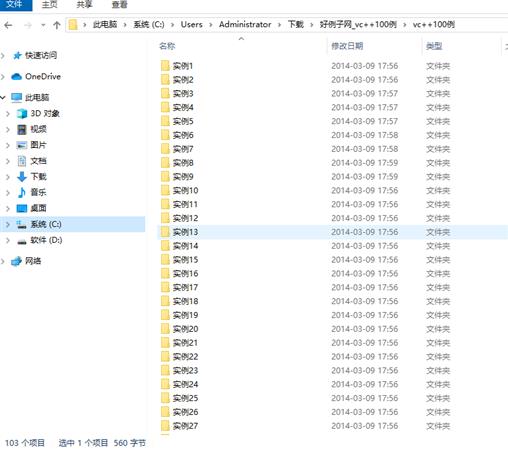Image resolution: width=508 pixels, height=449 pixels.
Task: Click Administrator in the address path
Action: click(x=245, y=25)
